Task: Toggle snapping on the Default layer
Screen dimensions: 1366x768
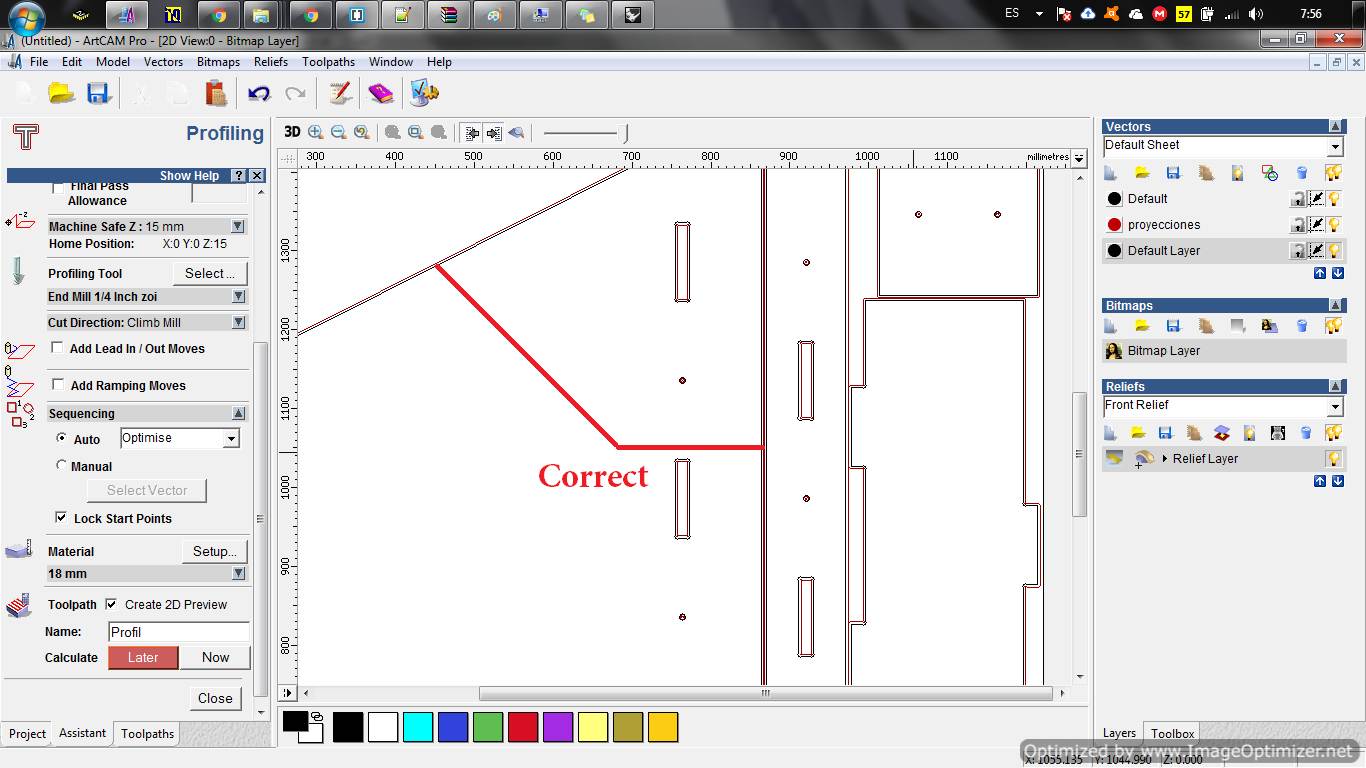Action: pos(1316,199)
